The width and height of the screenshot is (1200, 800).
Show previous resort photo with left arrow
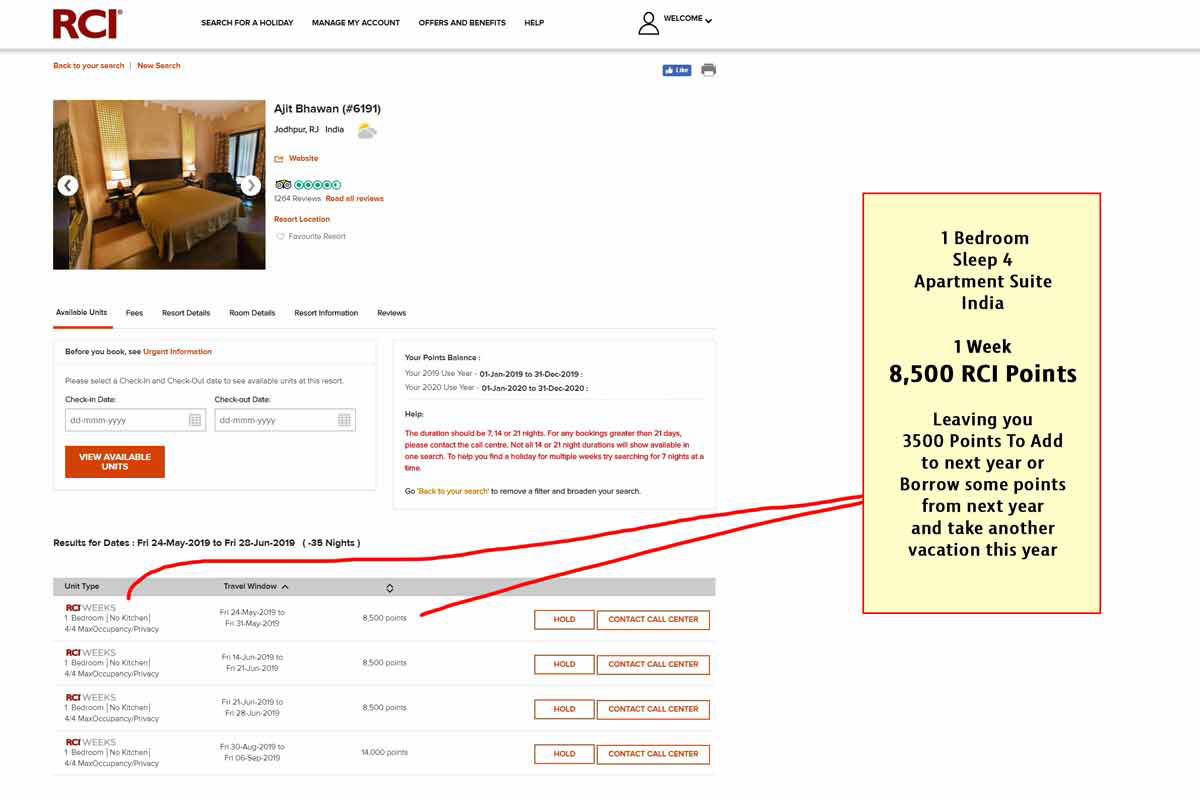(x=68, y=185)
